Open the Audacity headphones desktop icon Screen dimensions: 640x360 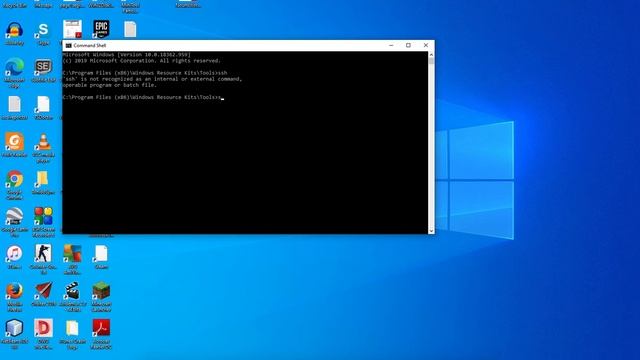14,31
